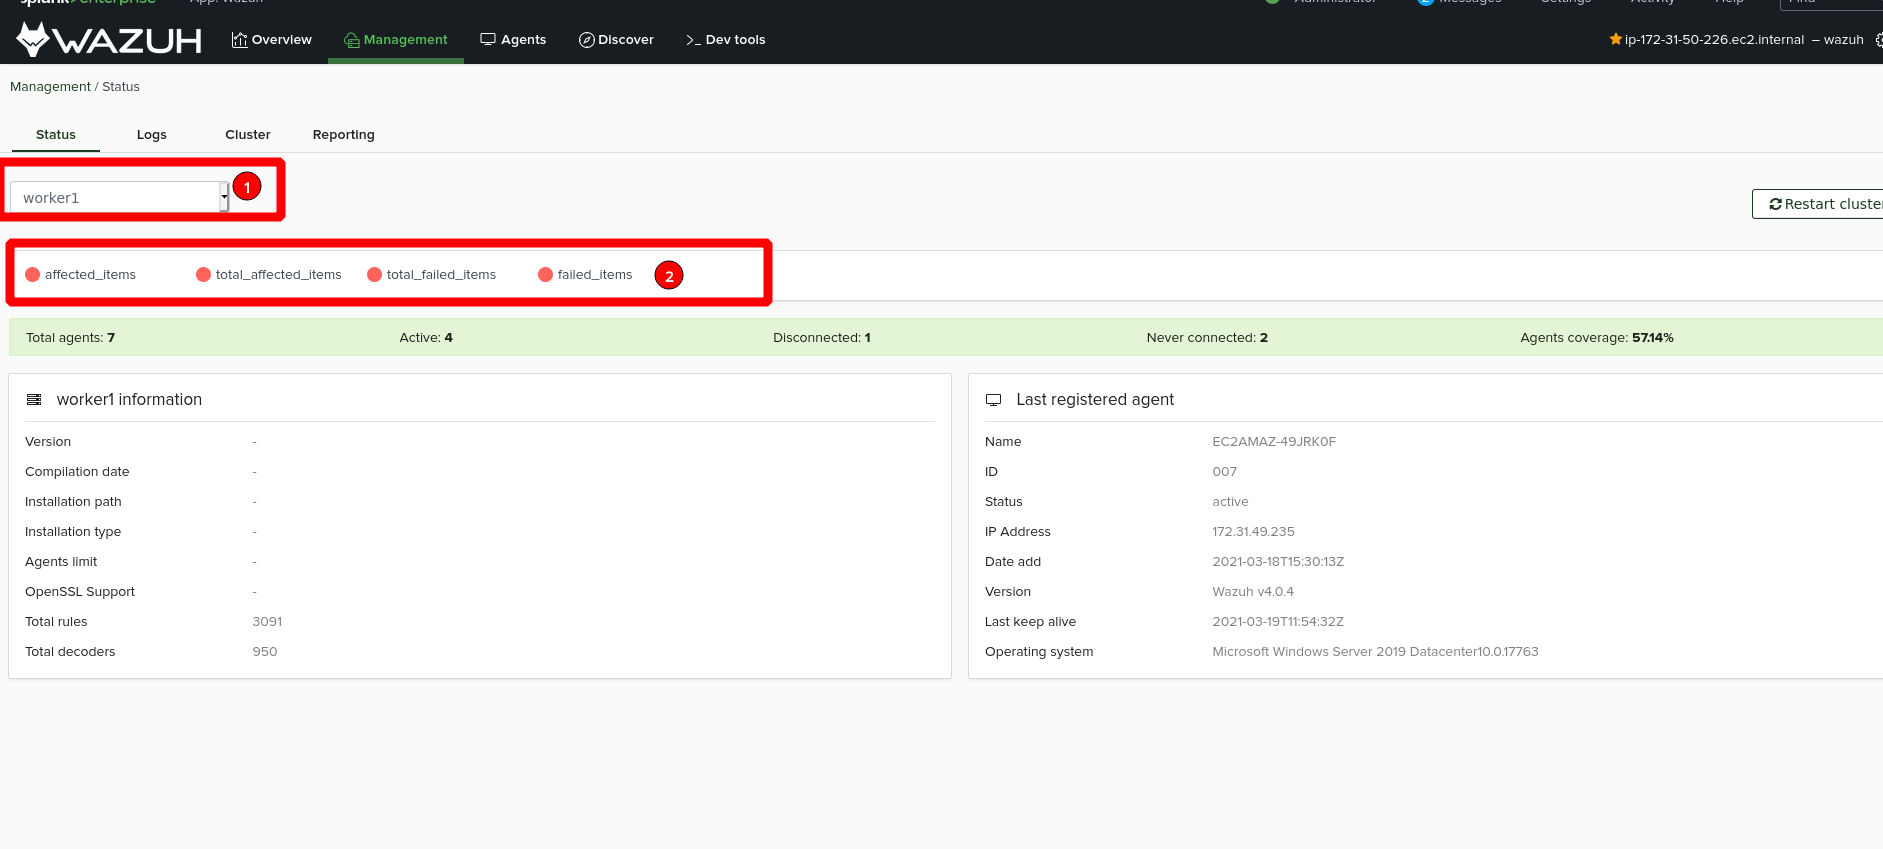Click the Total decoders value 950
Image resolution: width=1883 pixels, height=849 pixels.
point(265,652)
